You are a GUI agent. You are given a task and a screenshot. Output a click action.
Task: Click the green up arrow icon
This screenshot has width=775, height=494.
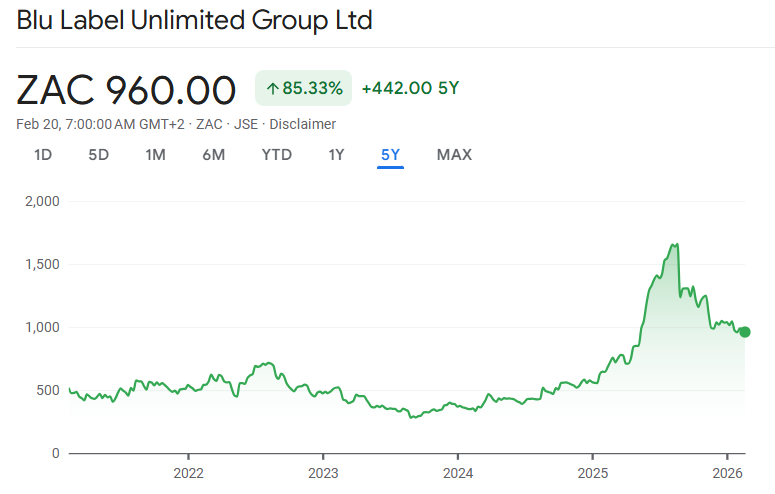point(272,89)
